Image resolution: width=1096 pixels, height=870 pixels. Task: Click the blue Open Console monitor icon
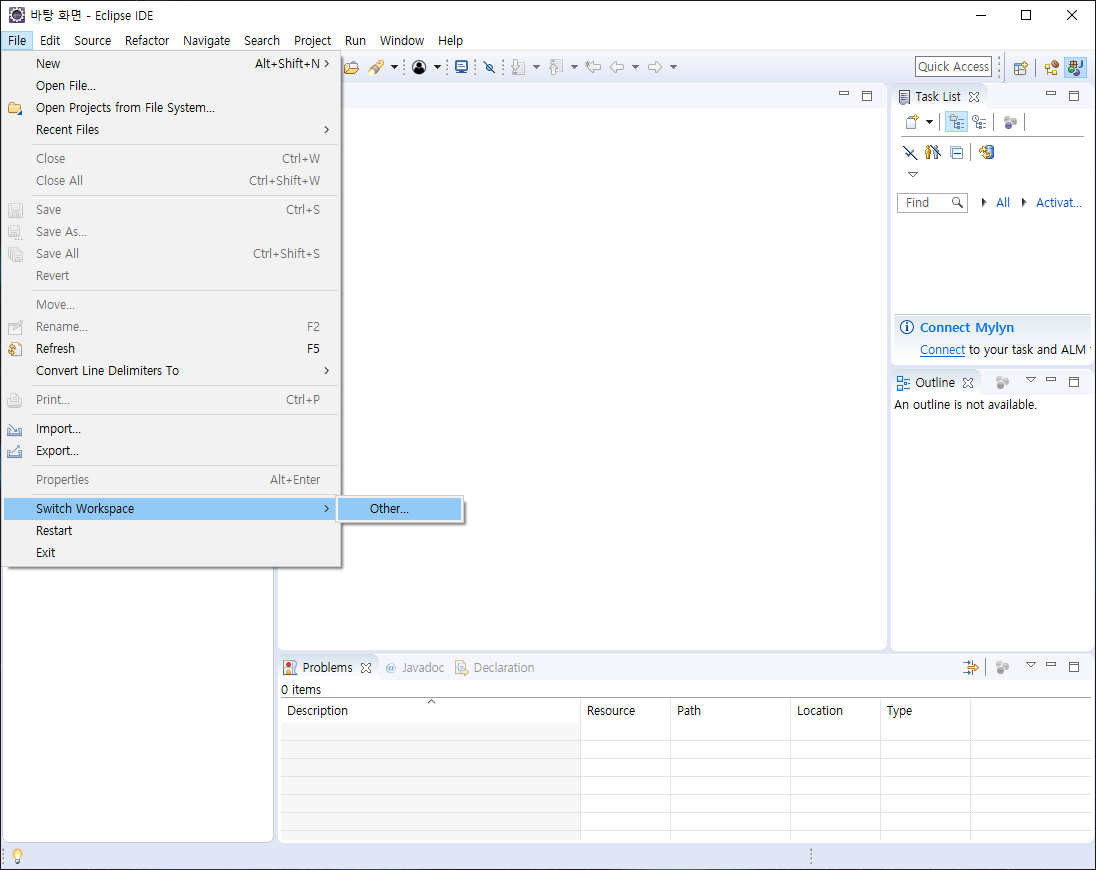pyautogui.click(x=461, y=67)
